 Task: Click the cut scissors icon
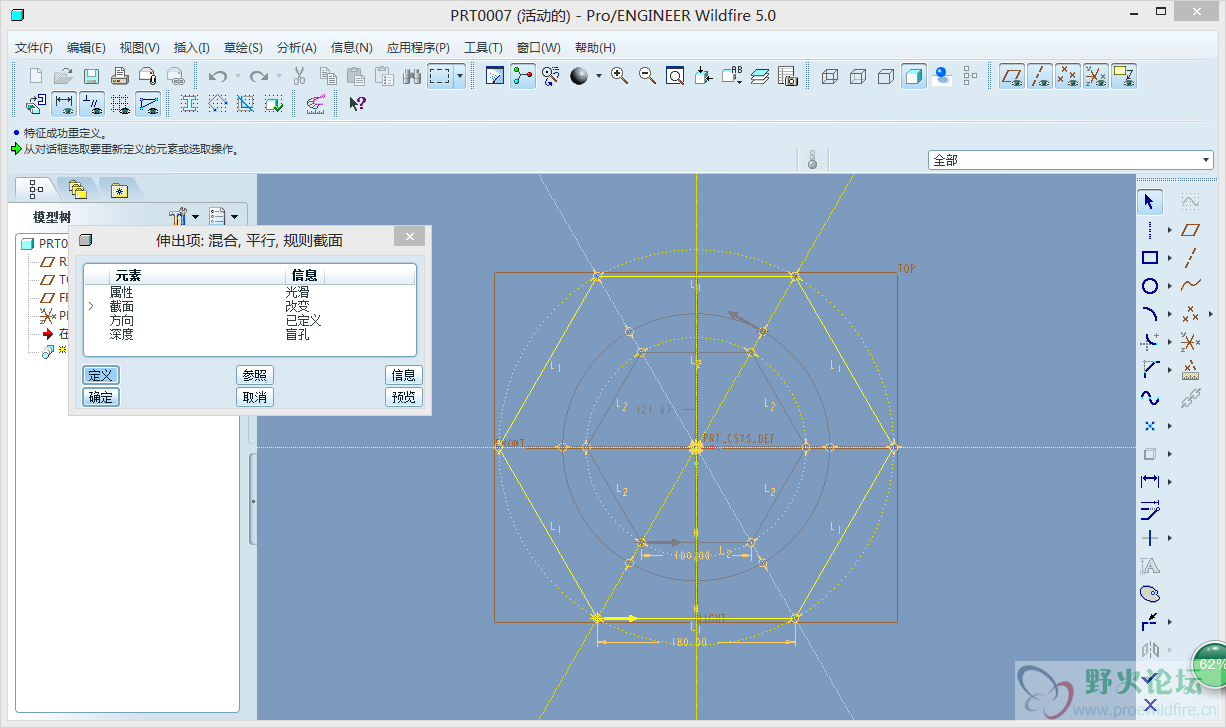click(298, 76)
